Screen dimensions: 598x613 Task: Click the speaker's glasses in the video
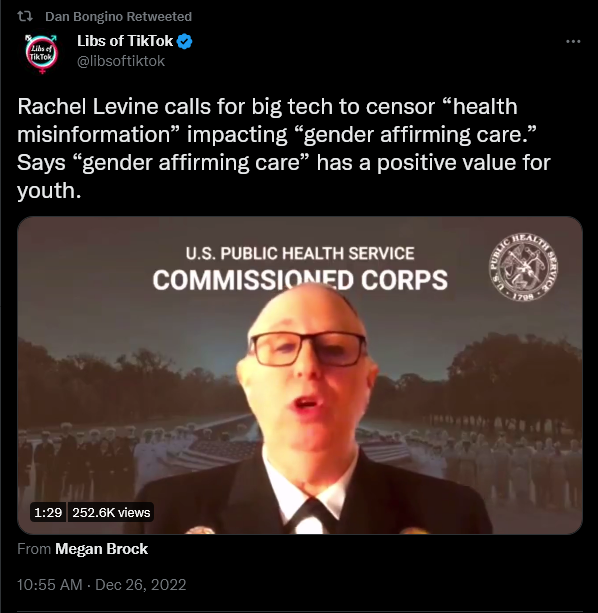(x=308, y=349)
